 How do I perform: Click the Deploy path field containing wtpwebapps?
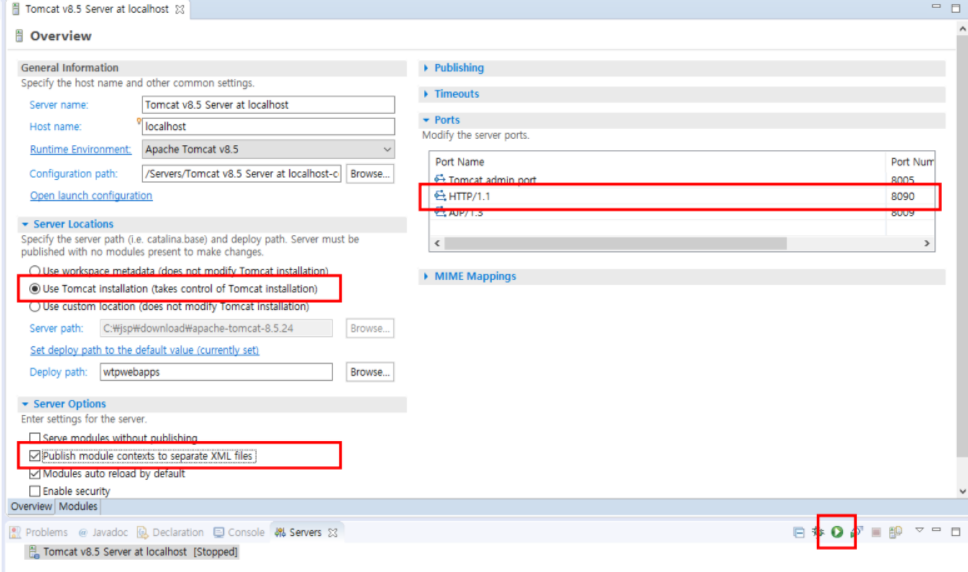point(216,372)
